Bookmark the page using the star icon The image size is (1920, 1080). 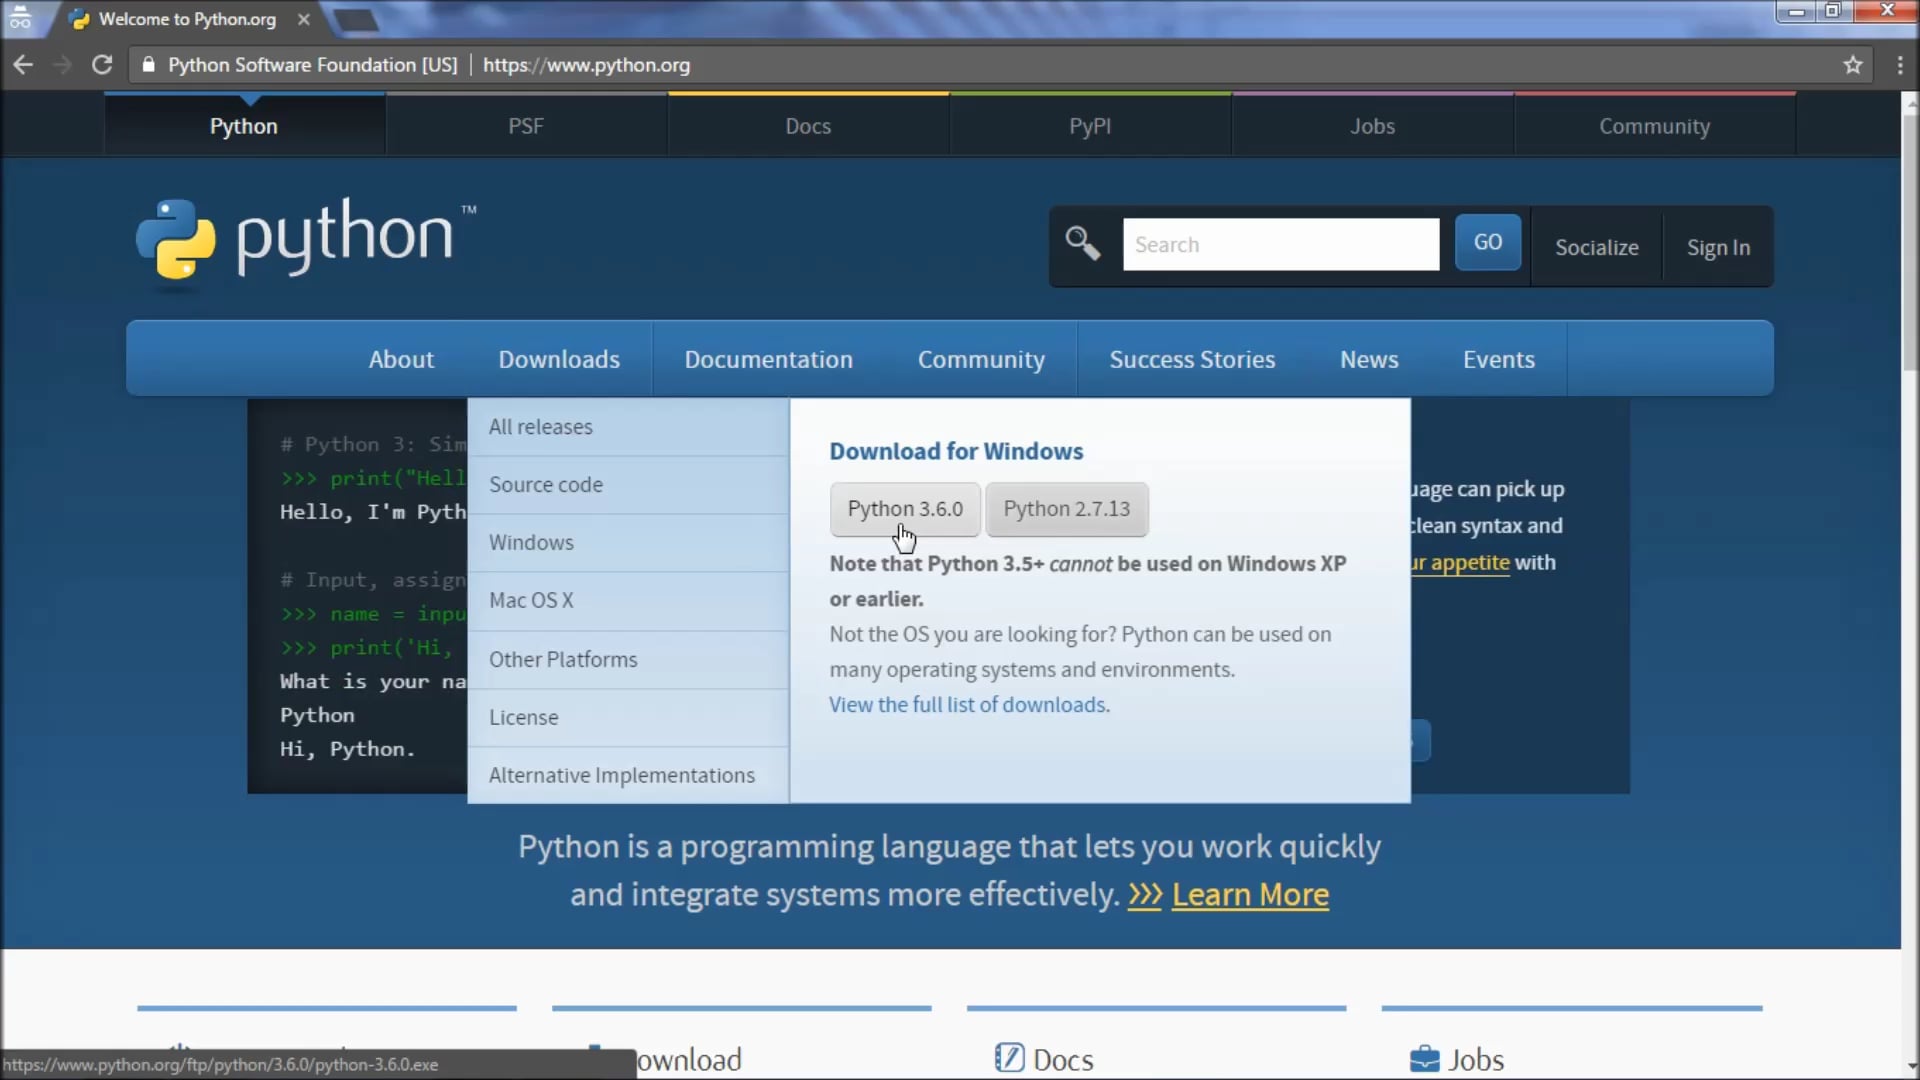coord(1853,64)
